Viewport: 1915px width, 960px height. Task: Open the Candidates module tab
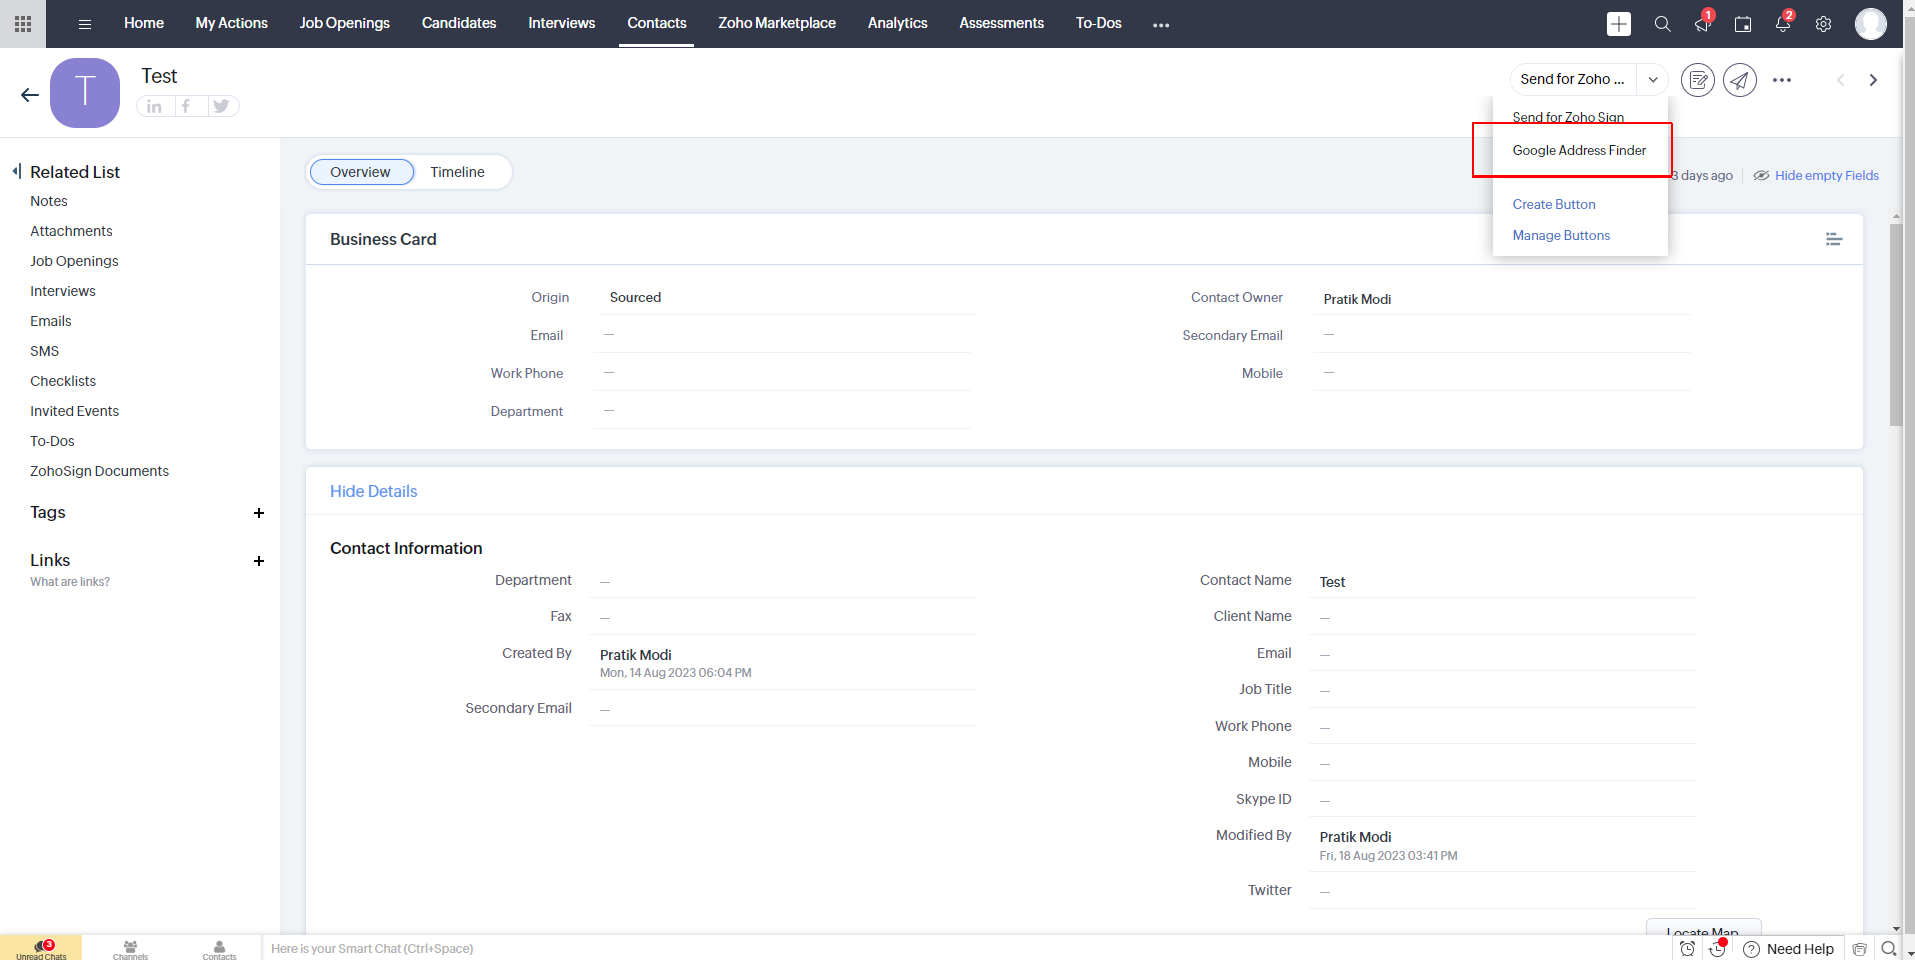tap(459, 23)
